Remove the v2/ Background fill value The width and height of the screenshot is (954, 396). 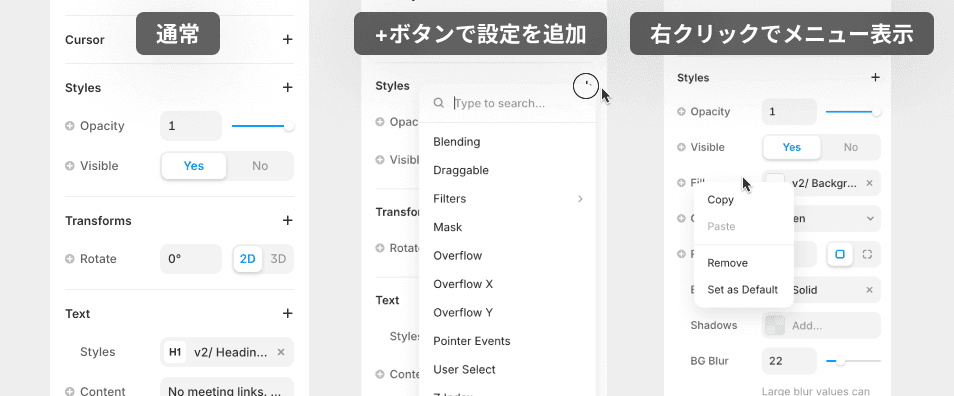click(x=869, y=182)
